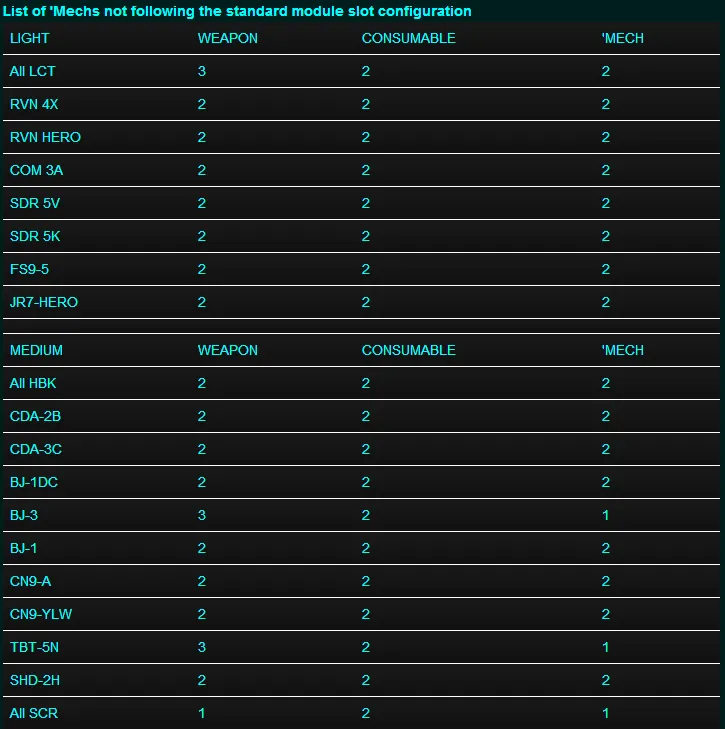Click the CDA-2B entry
Screen dimensions: 725x729
pos(35,416)
